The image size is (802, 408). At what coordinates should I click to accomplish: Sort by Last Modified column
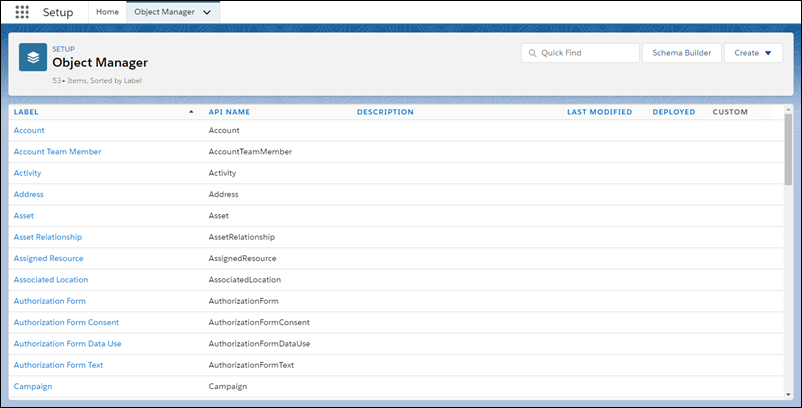[599, 112]
